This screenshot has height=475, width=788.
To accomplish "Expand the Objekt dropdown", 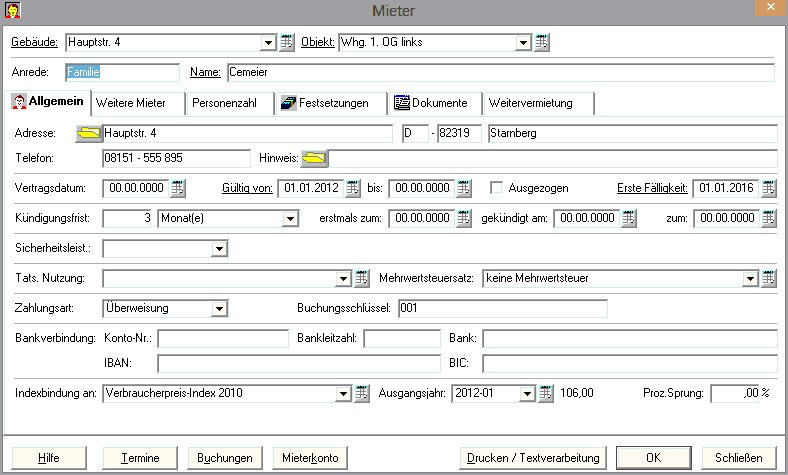I will coord(523,43).
